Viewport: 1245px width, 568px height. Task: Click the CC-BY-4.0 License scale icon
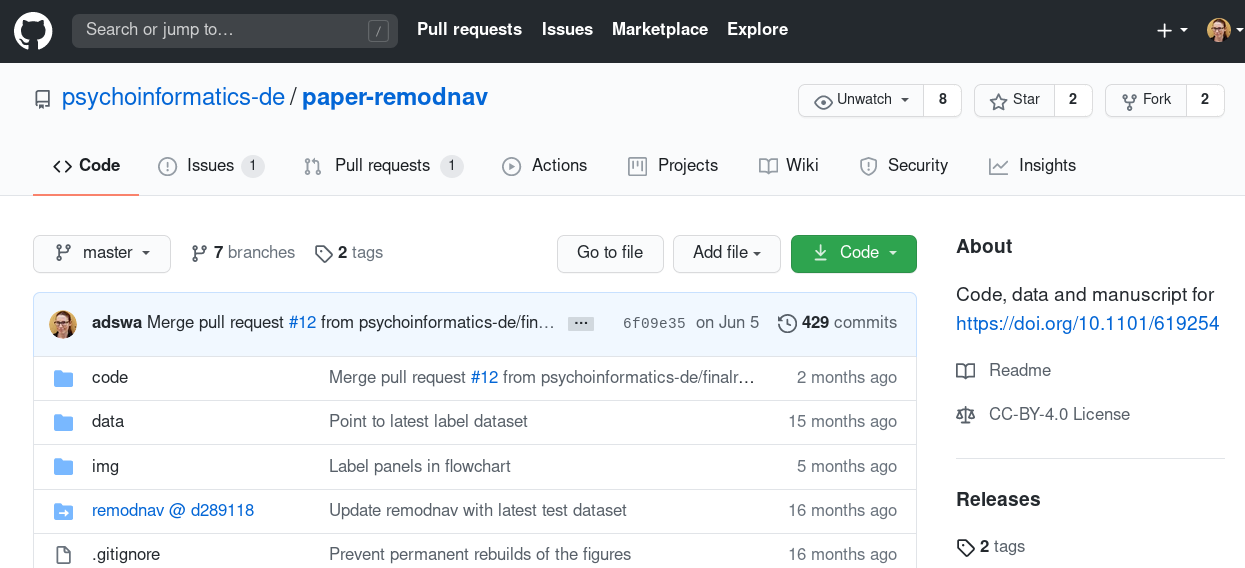pyautogui.click(x=965, y=414)
